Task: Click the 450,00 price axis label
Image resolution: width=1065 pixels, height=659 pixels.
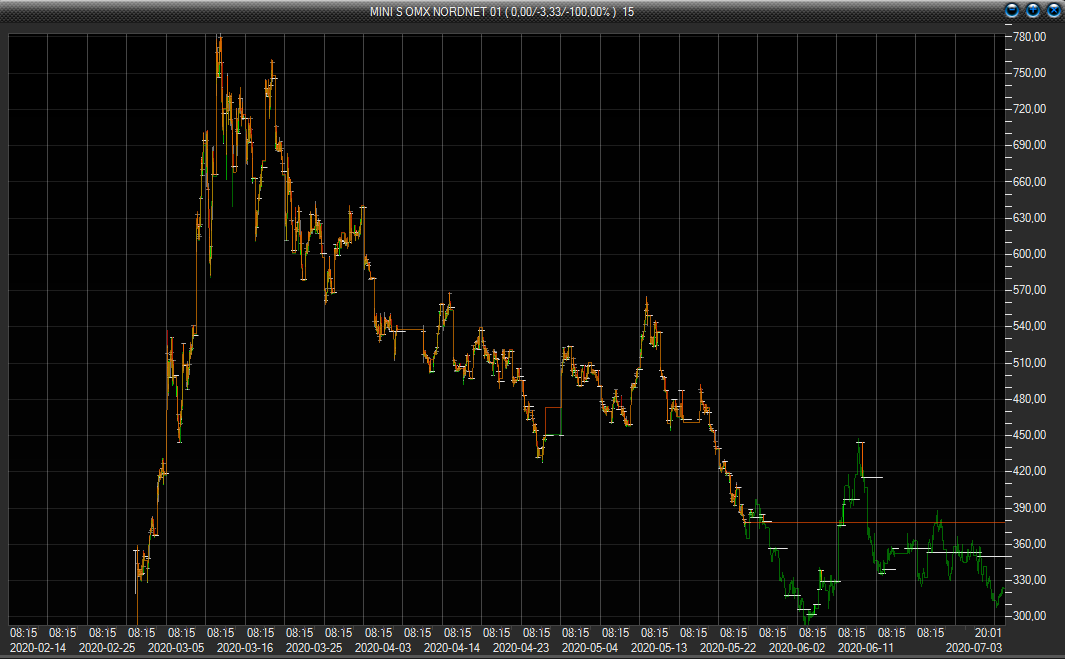Action: pyautogui.click(x=1029, y=435)
